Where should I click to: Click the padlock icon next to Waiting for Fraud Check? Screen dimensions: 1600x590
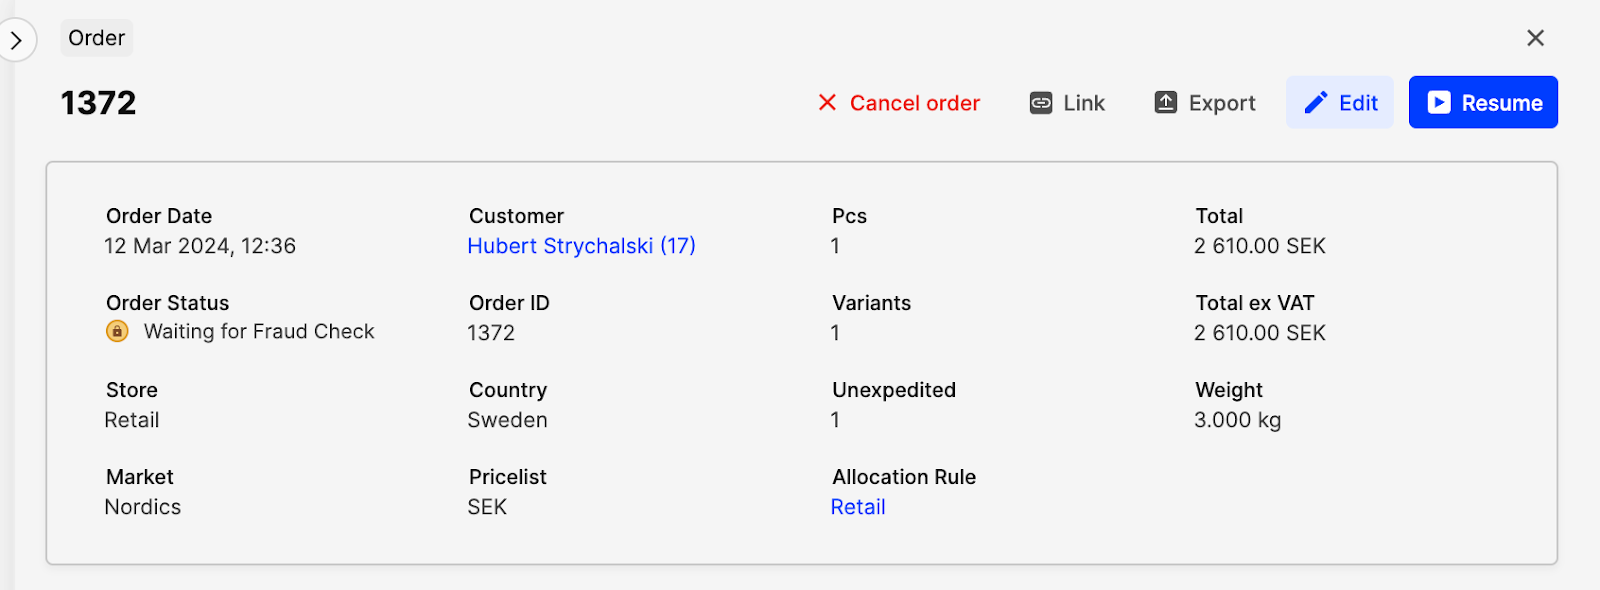[x=118, y=331]
